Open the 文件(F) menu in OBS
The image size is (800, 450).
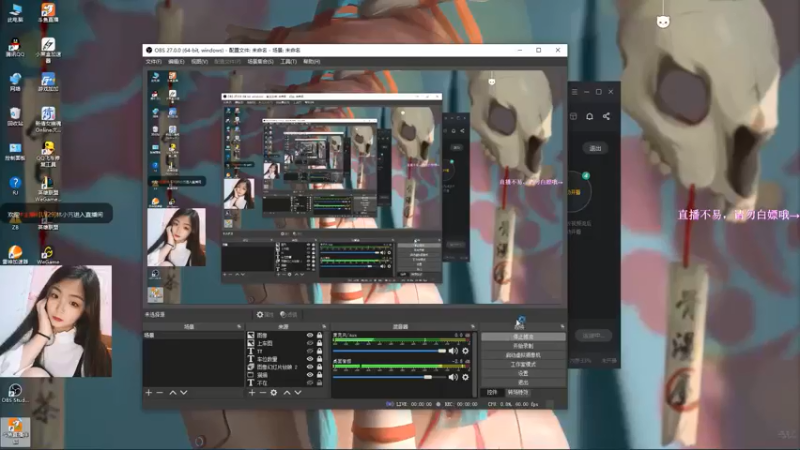(153, 62)
